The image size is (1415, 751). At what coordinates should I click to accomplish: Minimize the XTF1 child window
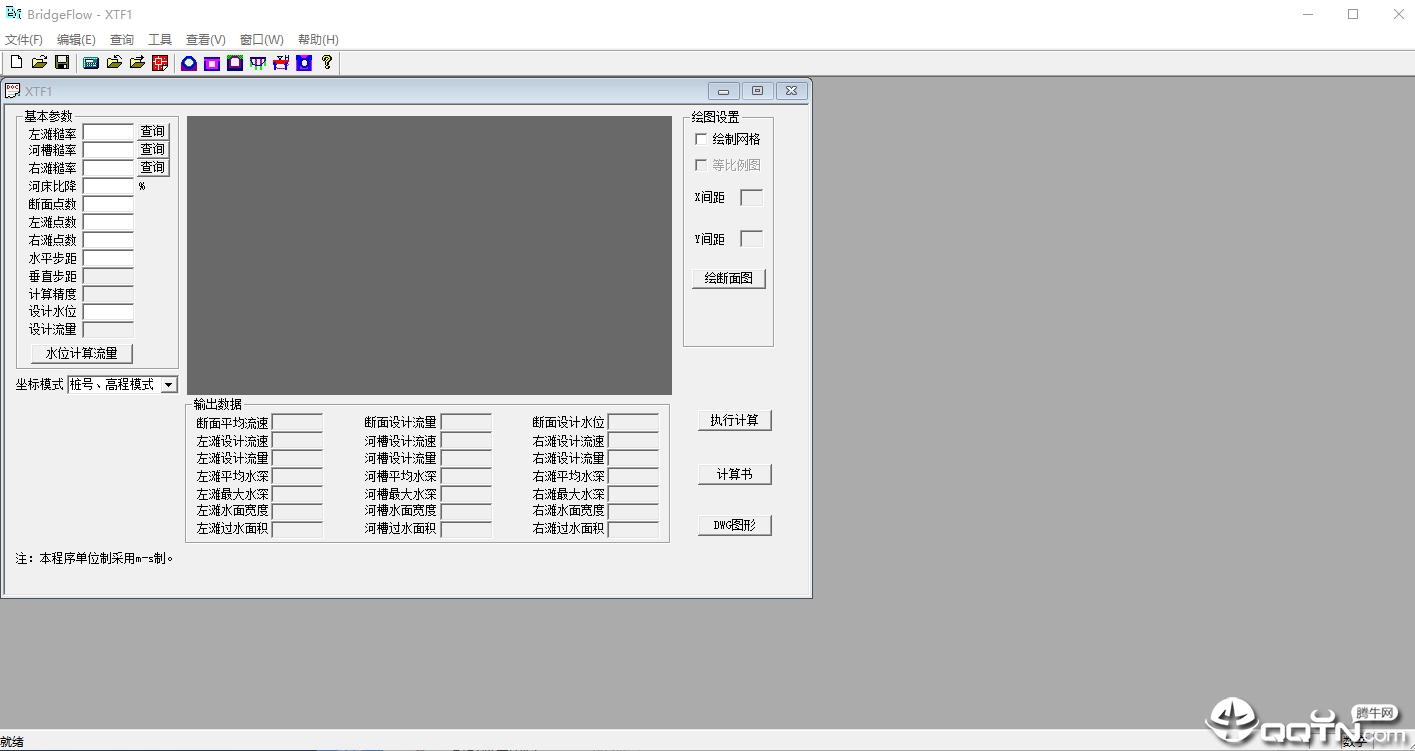pyautogui.click(x=723, y=91)
